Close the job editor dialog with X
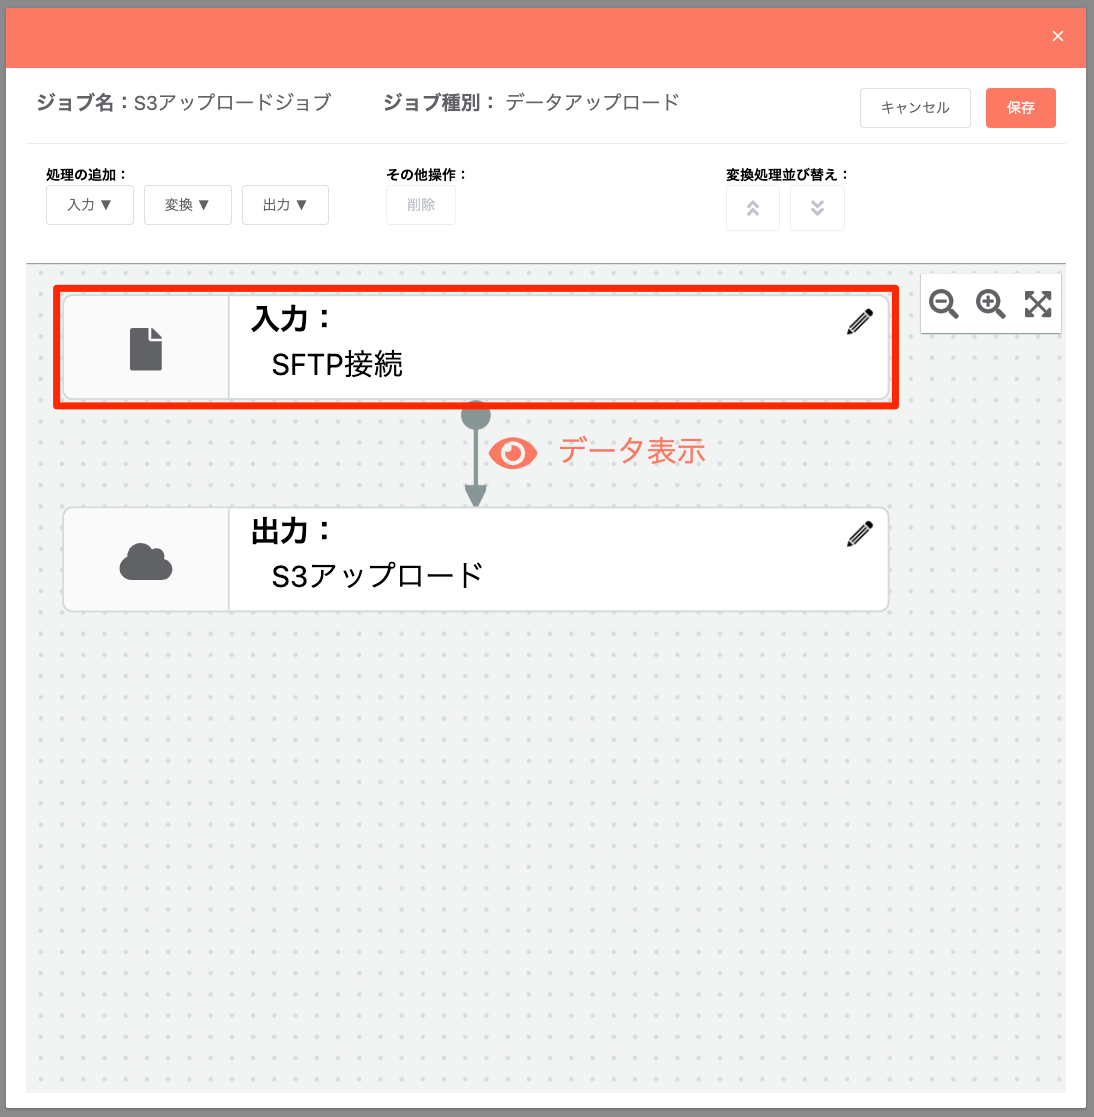The width and height of the screenshot is (1094, 1117). tap(1058, 36)
